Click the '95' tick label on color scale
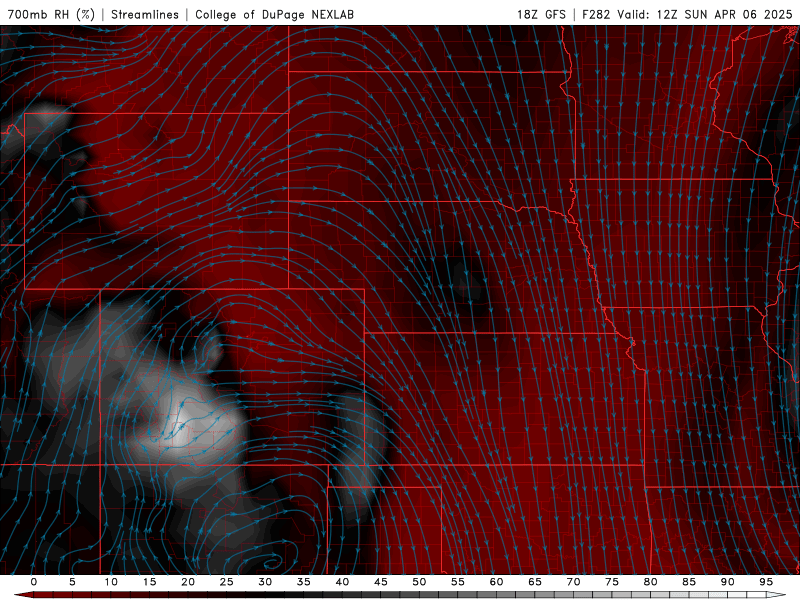This screenshot has height=600, width=800. (x=766, y=582)
